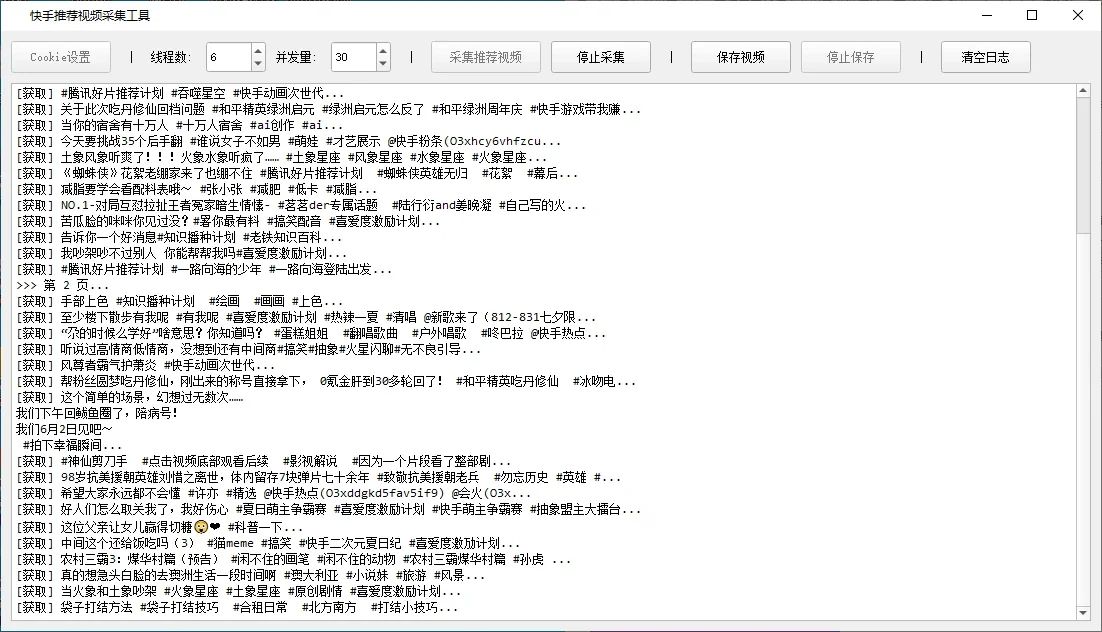Viewport: 1102px width, 632px height.
Task: Click the log scrollbar up arrow
Action: click(1083, 91)
